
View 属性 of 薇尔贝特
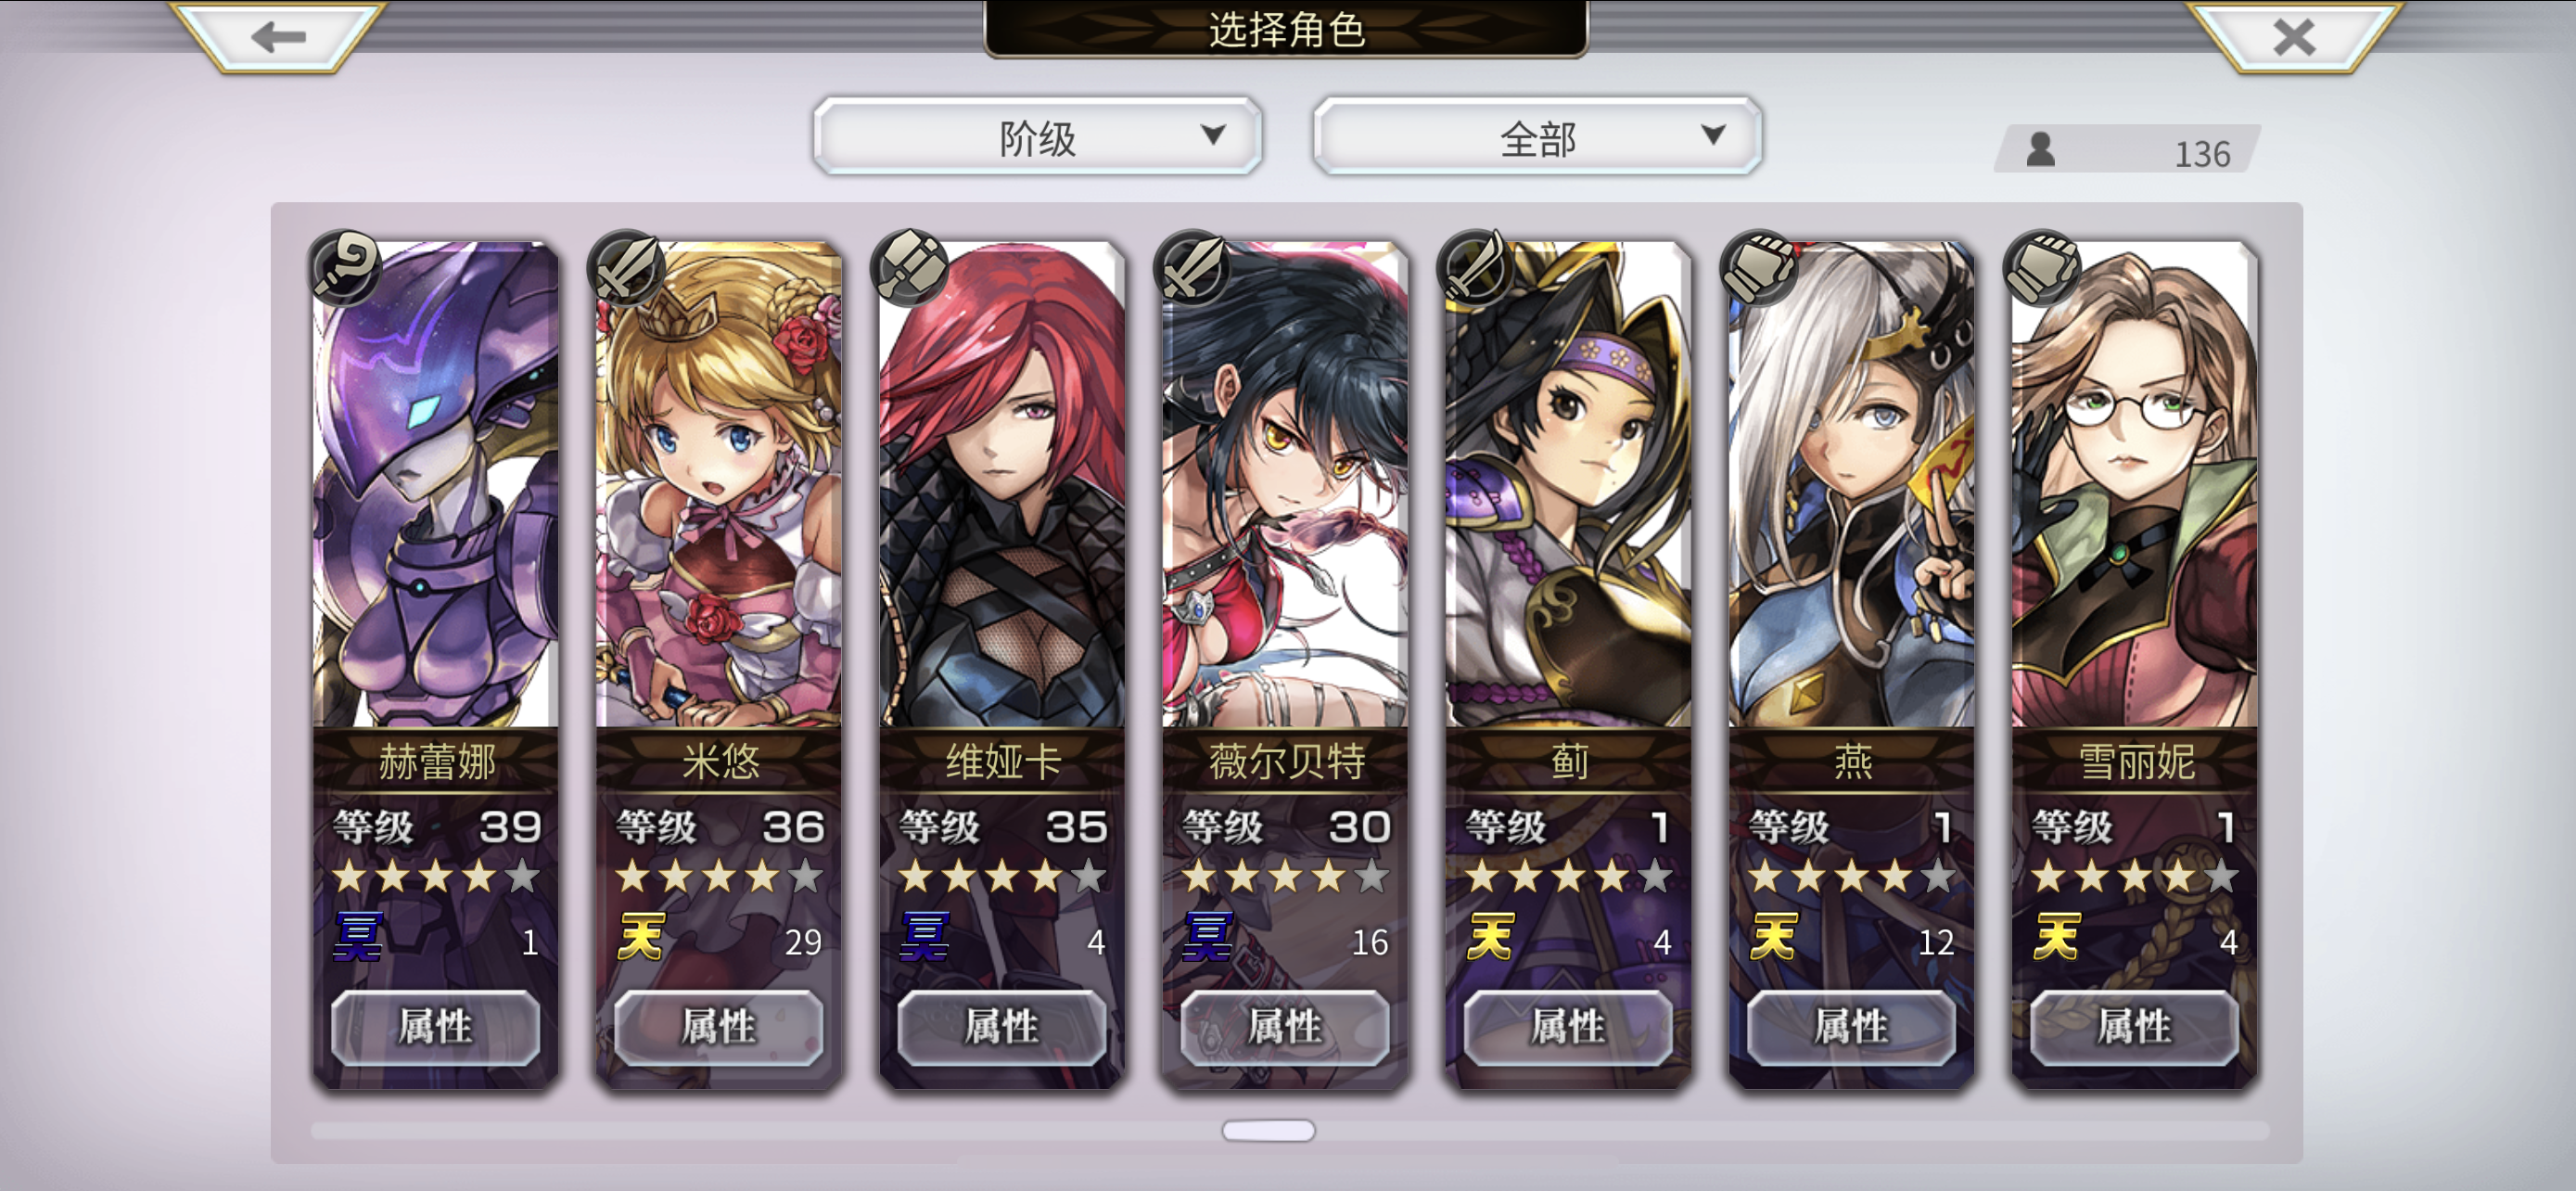click(1285, 1027)
